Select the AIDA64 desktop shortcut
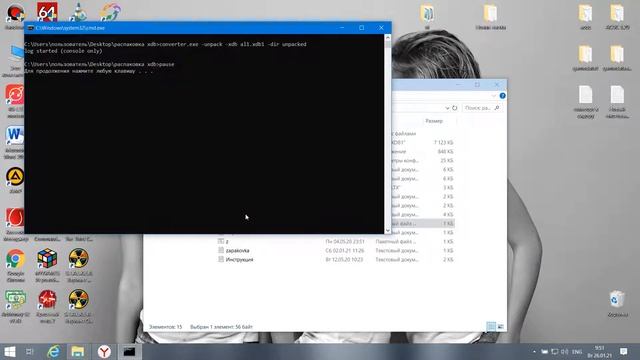Screen dimensions: 640x360 click(47, 11)
